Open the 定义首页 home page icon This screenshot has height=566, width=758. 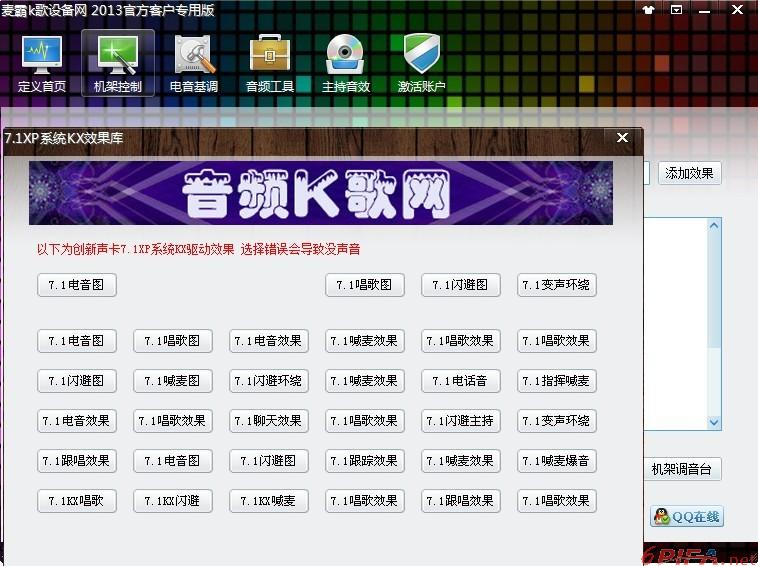coord(42,63)
